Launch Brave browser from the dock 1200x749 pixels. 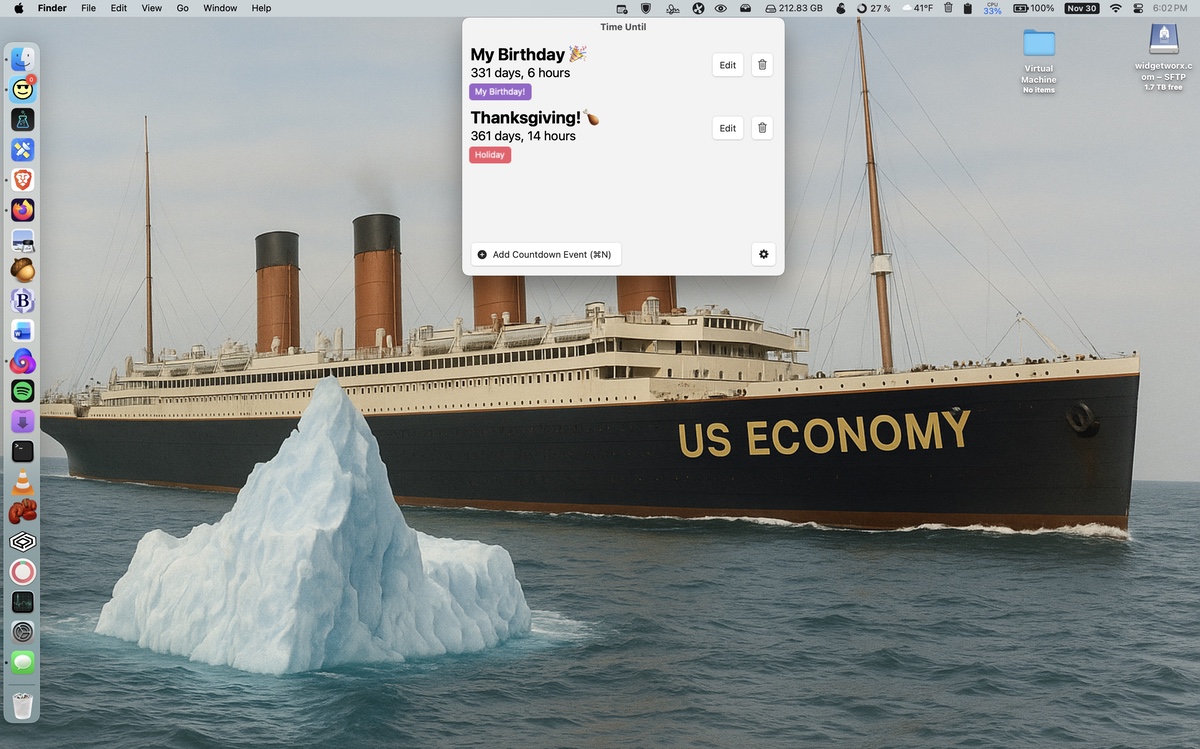click(x=23, y=180)
